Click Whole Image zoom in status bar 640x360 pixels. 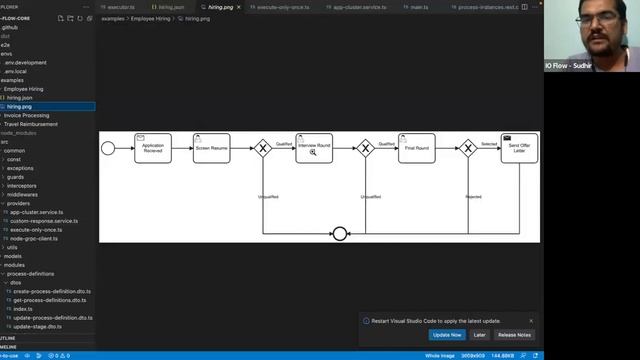click(440, 356)
